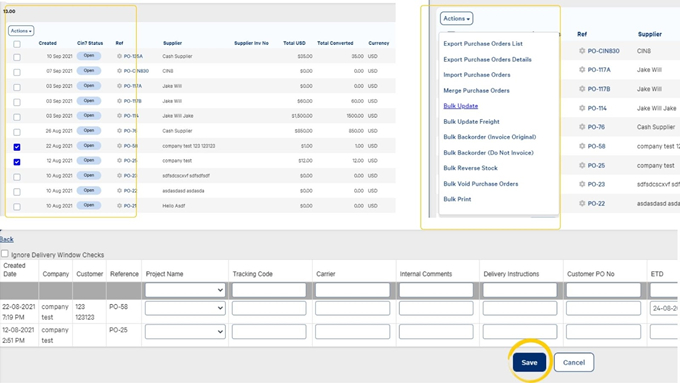Uncheck the 22 Aug 2021 order checkbox
This screenshot has height=383, width=680.
(x=17, y=147)
